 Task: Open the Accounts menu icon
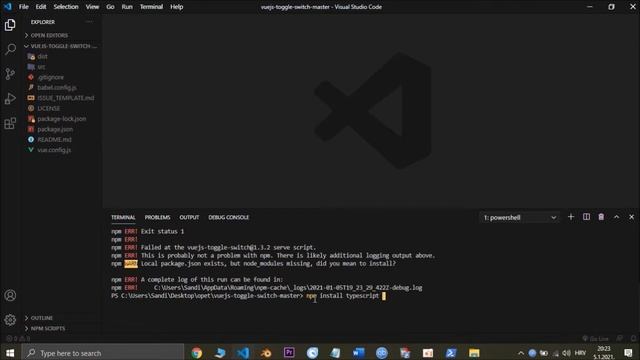10,295
